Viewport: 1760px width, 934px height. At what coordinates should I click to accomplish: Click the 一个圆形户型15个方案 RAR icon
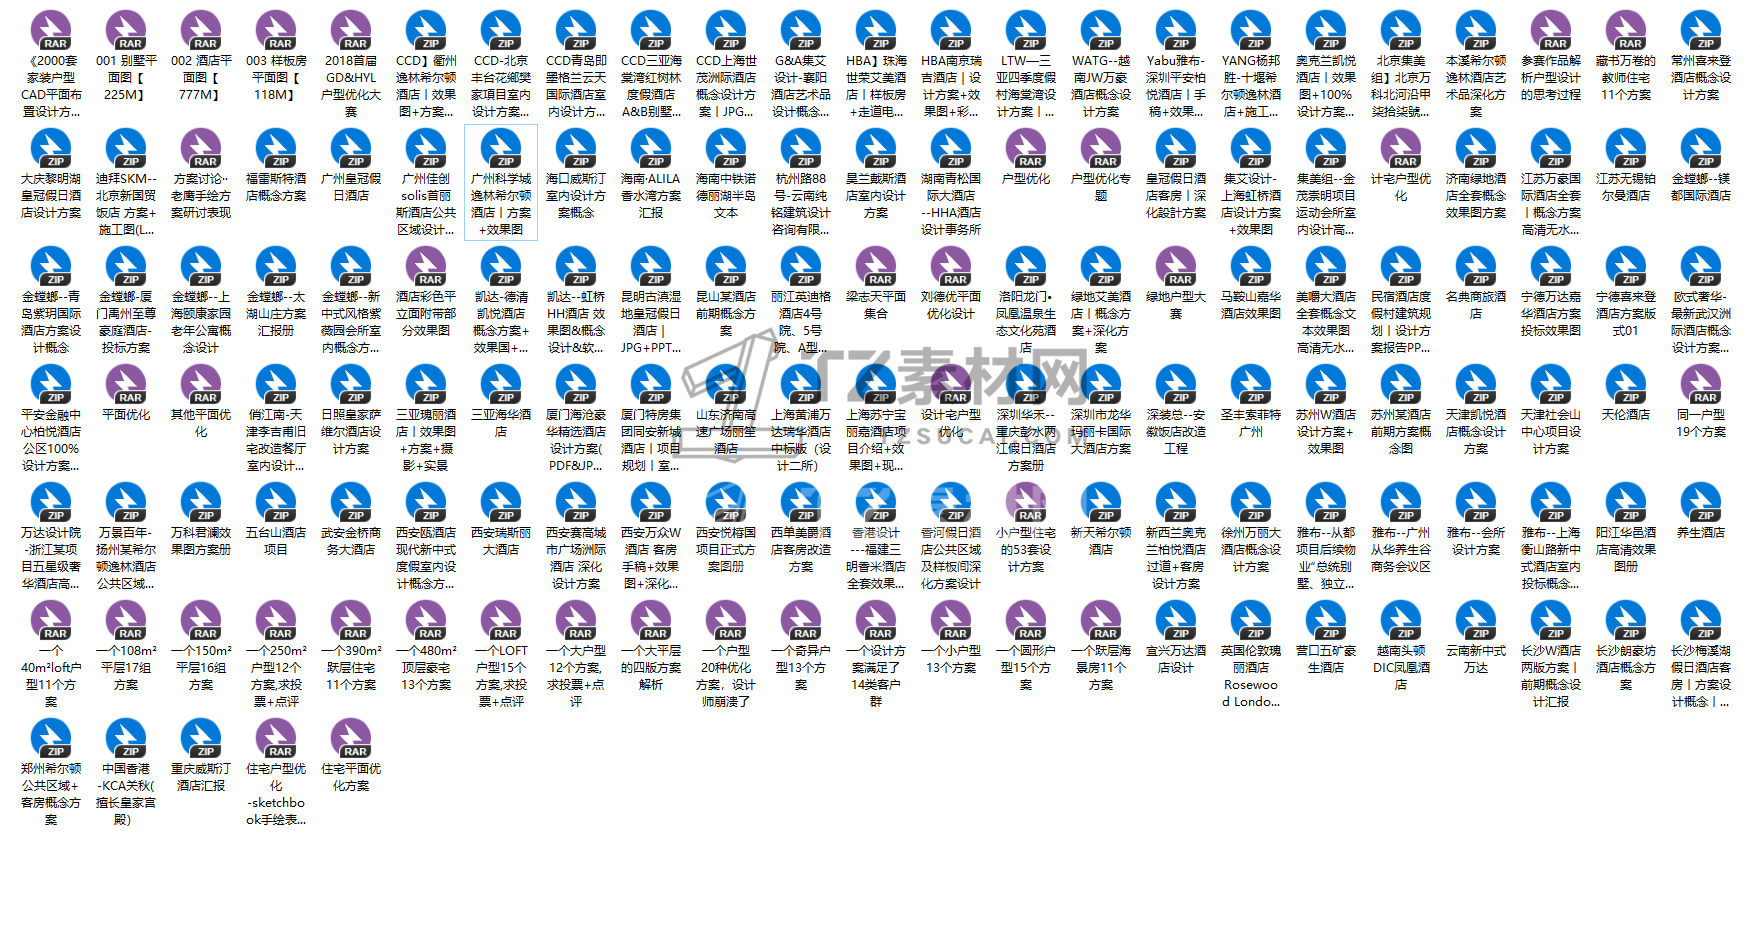tap(1026, 620)
